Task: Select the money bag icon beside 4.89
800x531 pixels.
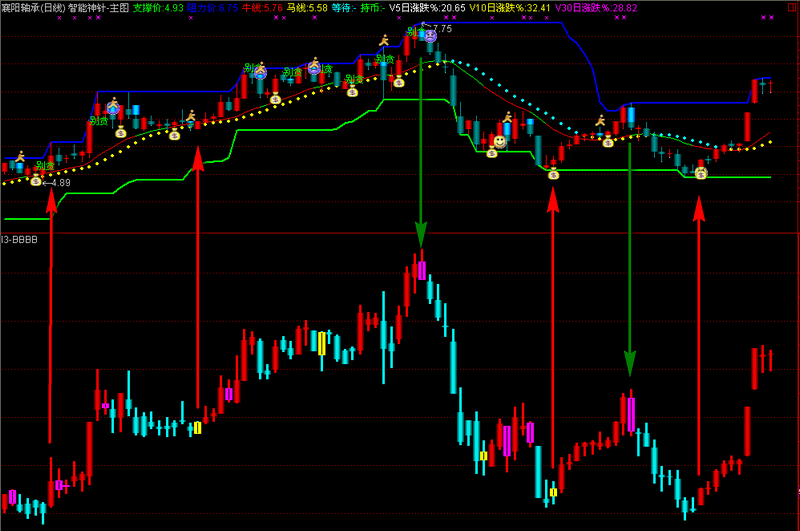Action: [x=36, y=180]
